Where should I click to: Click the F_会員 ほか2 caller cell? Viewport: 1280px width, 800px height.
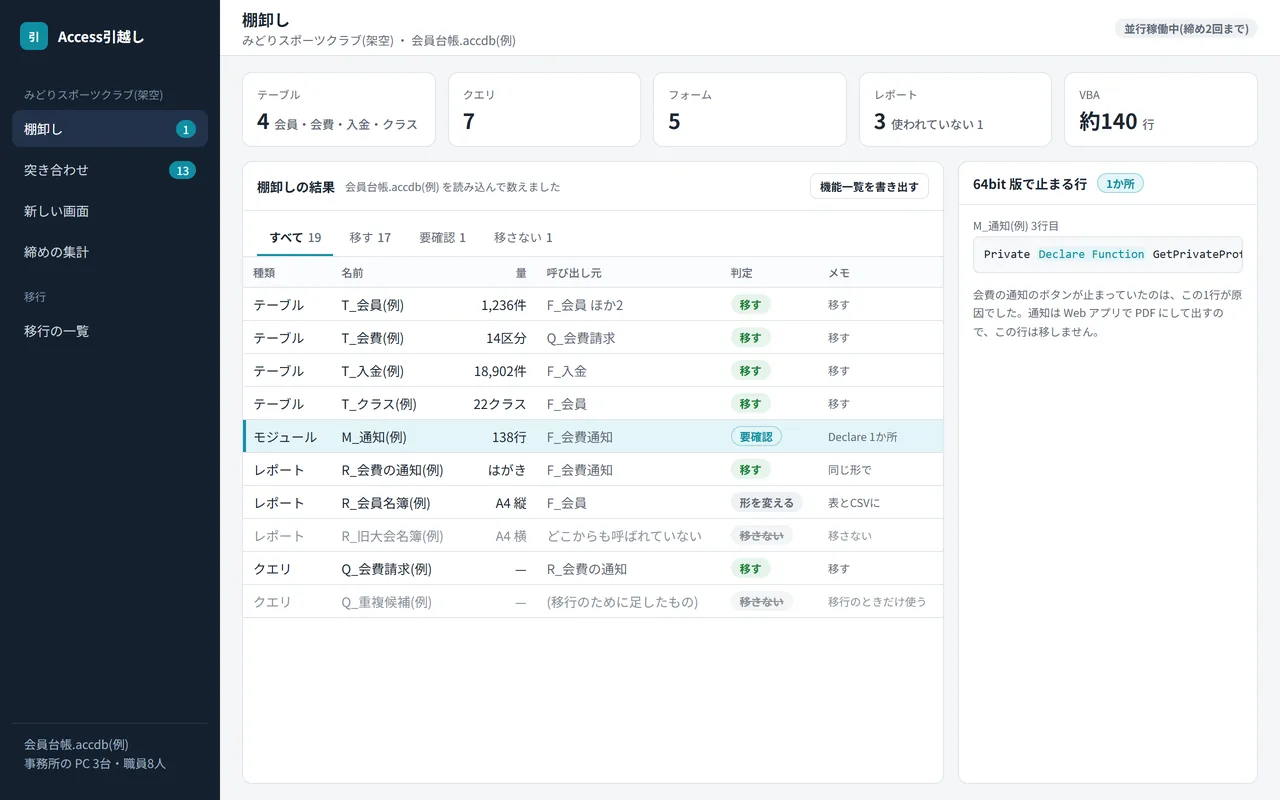[585, 305]
